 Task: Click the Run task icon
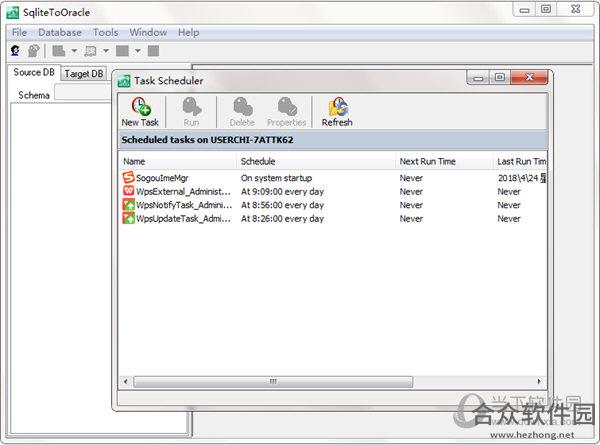[x=191, y=106]
